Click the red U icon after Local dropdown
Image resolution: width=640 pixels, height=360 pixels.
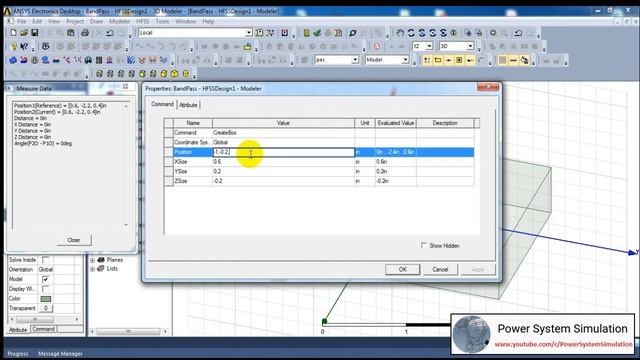coord(284,33)
